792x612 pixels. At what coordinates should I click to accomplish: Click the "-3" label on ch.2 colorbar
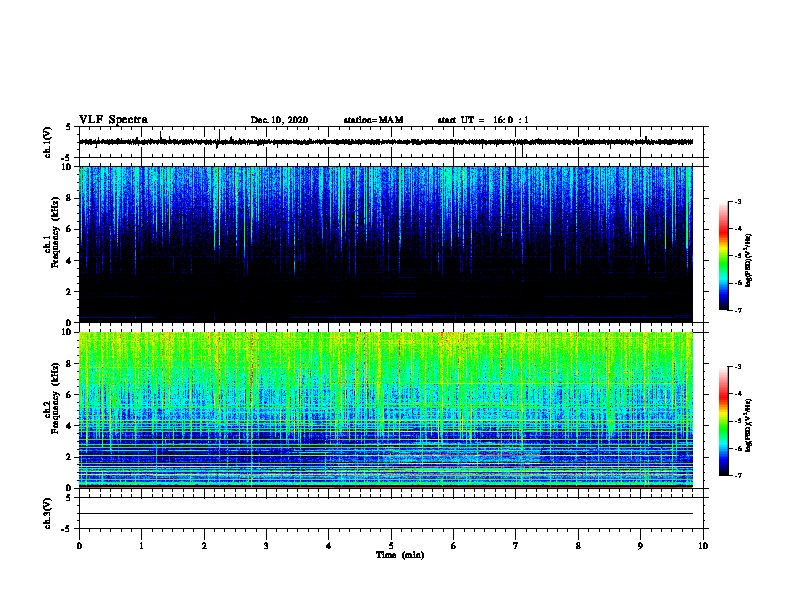click(x=738, y=367)
